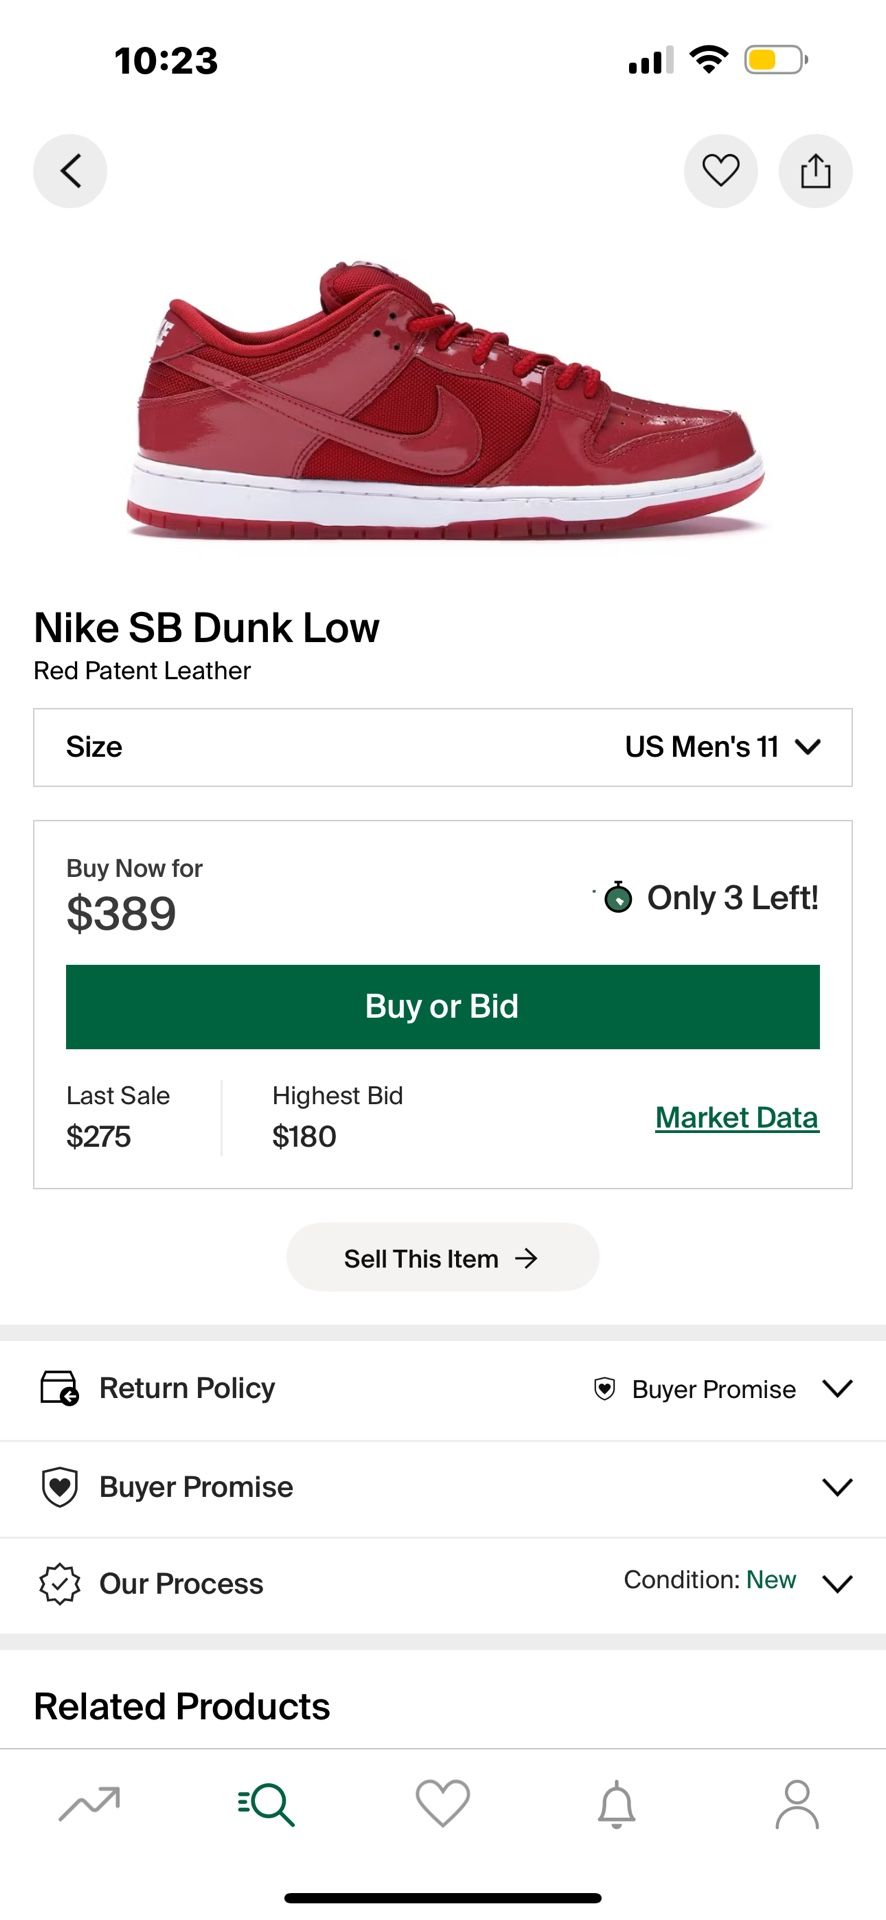
Task: Tap the Return Policy box icon
Action: tap(59, 1388)
